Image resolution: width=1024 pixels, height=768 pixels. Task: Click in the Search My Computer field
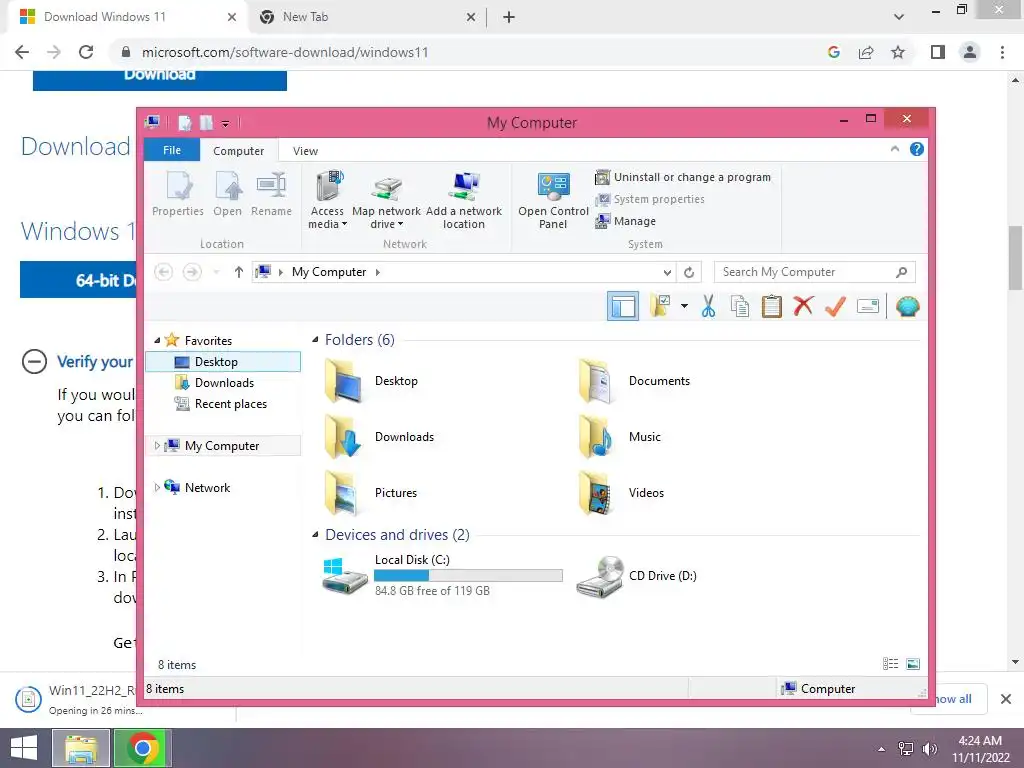click(815, 272)
